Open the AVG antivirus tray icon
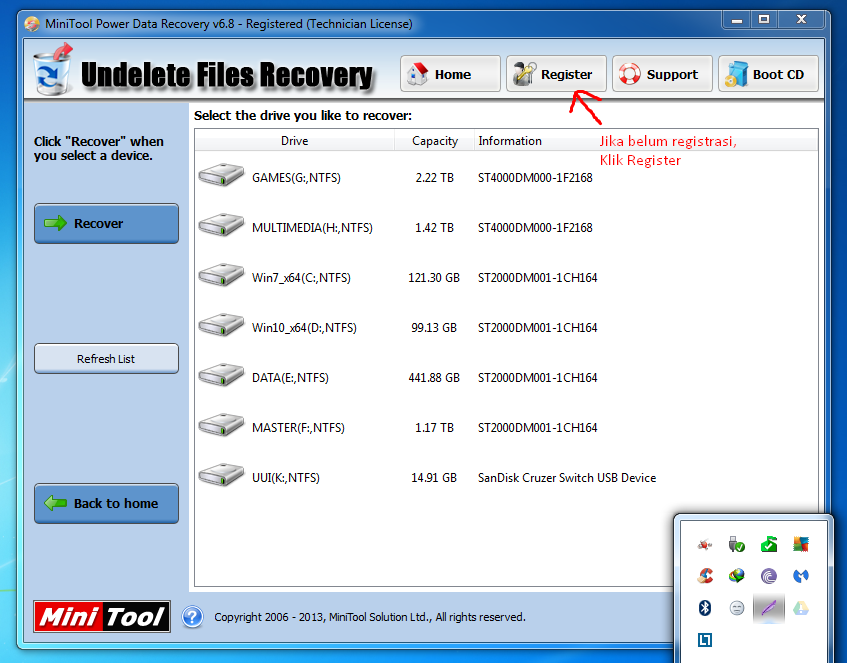Viewport: 847px width, 663px height. (x=801, y=544)
